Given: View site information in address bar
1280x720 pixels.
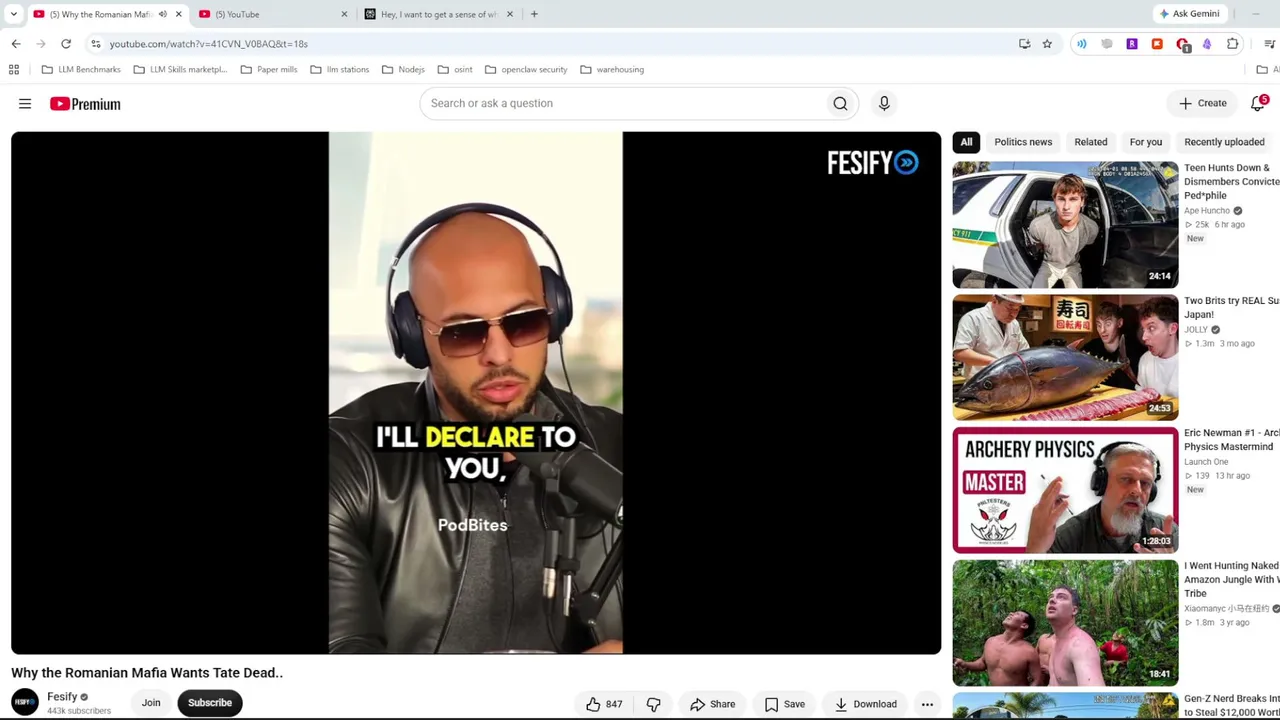Looking at the screenshot, I should 95,44.
